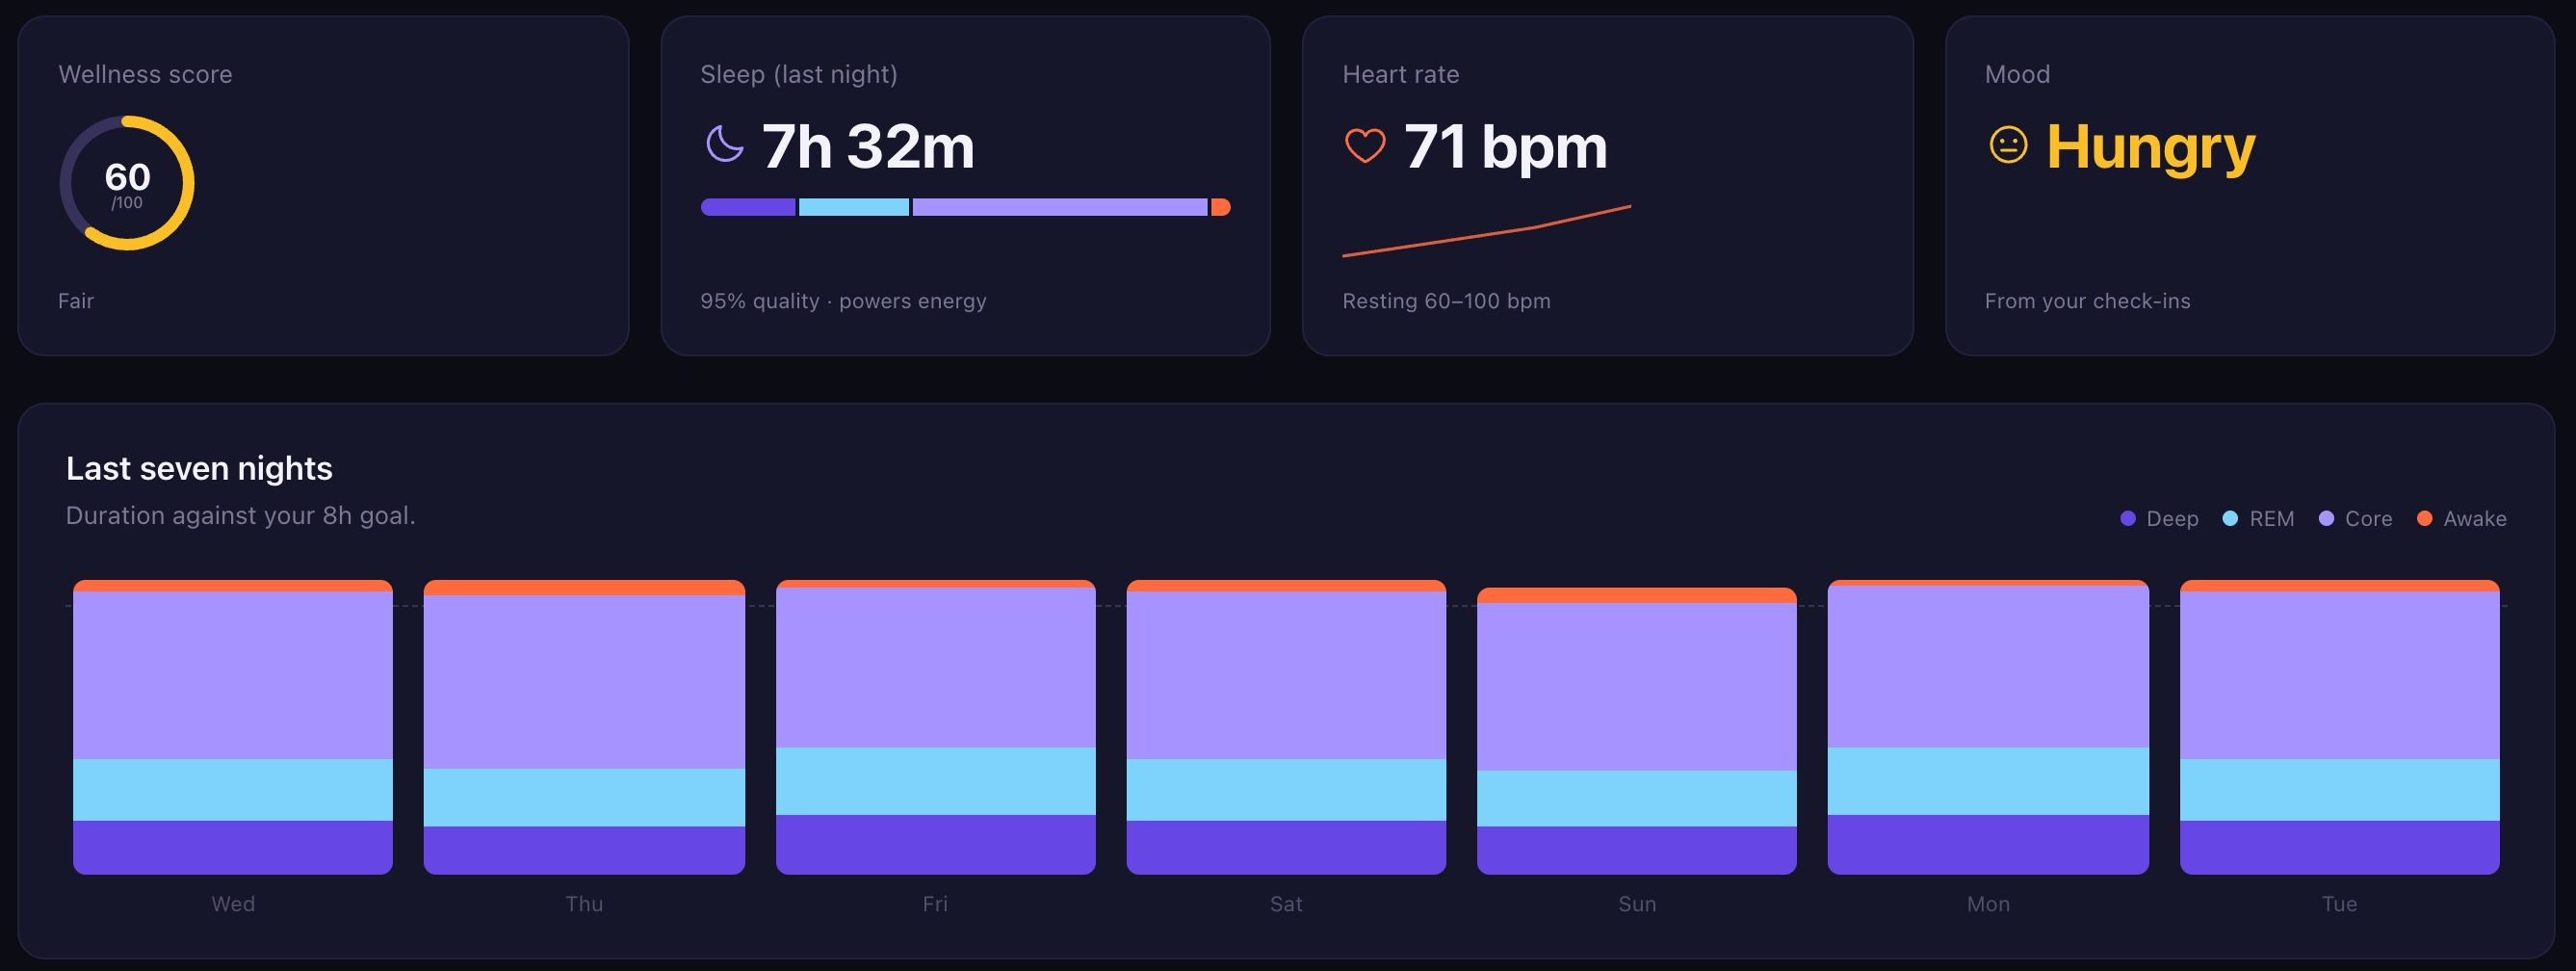Click the Wed sleep bar

tap(233, 727)
